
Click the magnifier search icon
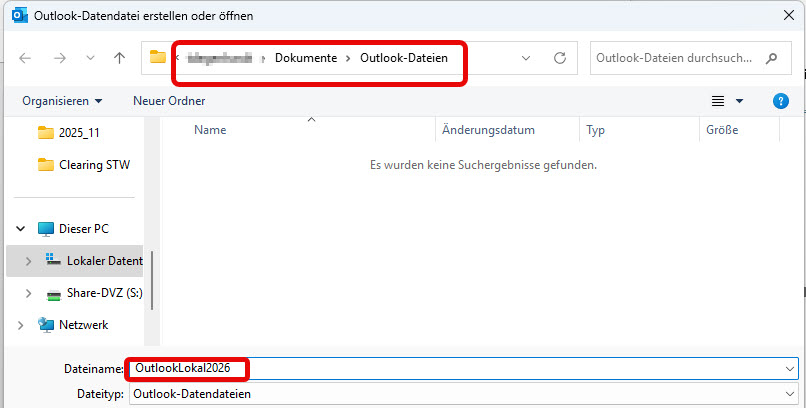click(x=771, y=58)
